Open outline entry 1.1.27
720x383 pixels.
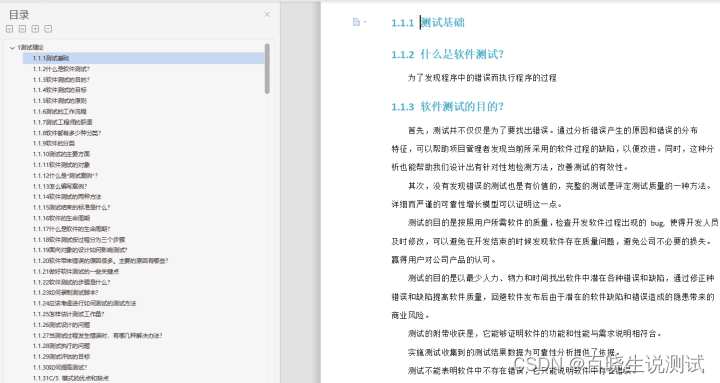98,336
